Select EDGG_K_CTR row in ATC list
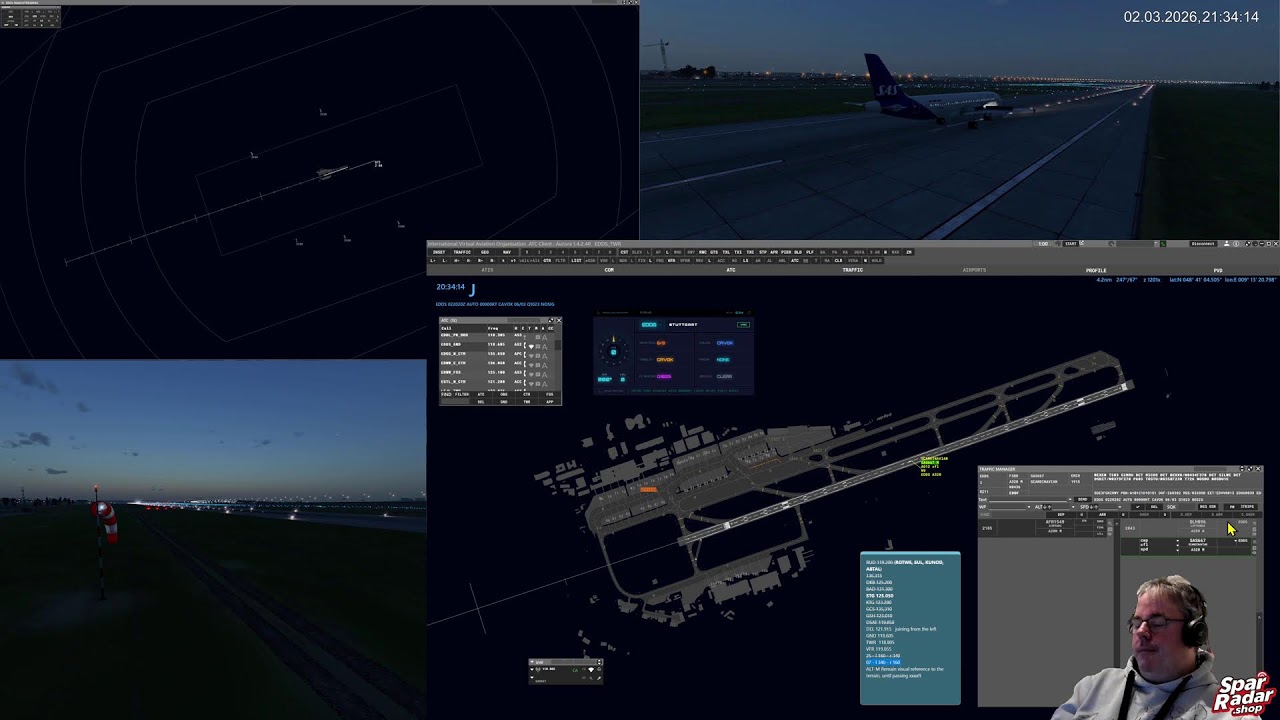 [x=497, y=354]
